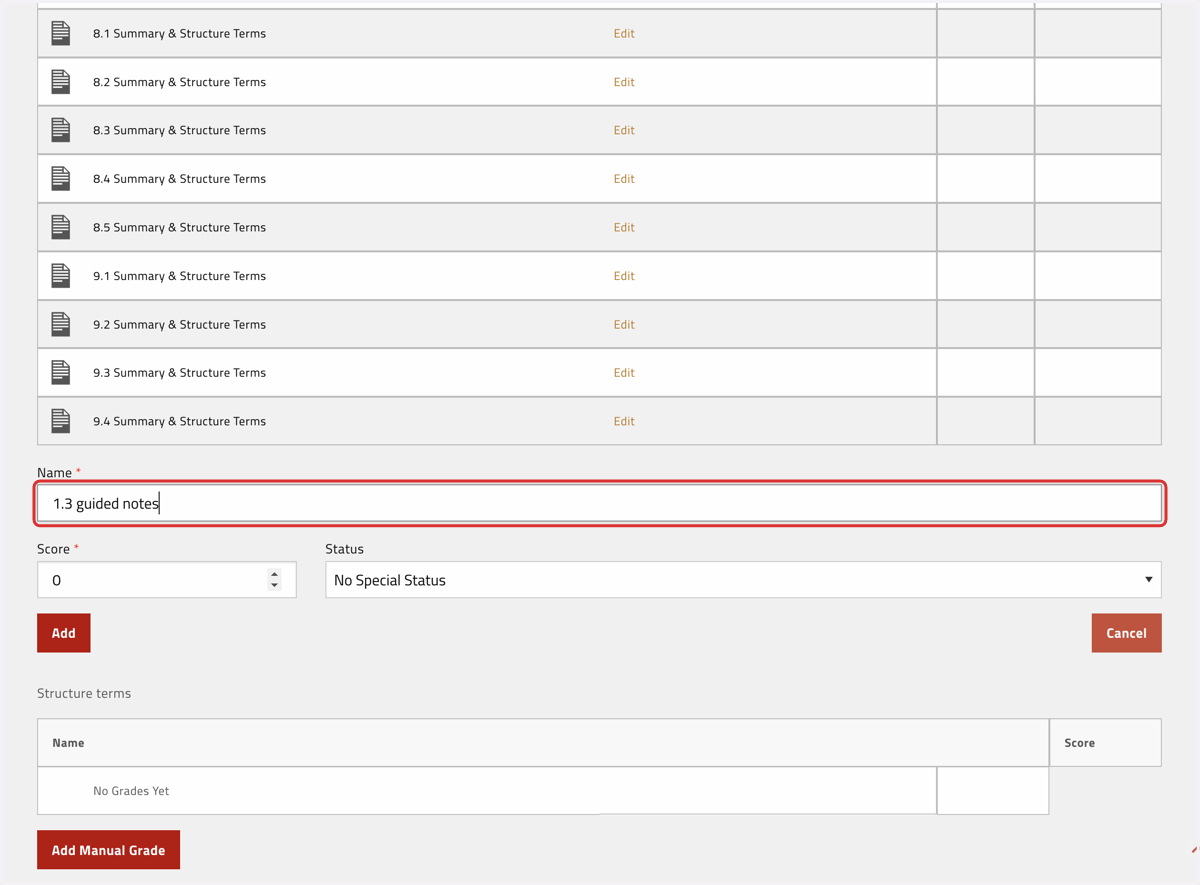Image resolution: width=1200 pixels, height=885 pixels.
Task: Edit the 8.4 Summary & Structure Terms grade
Action: (x=624, y=179)
